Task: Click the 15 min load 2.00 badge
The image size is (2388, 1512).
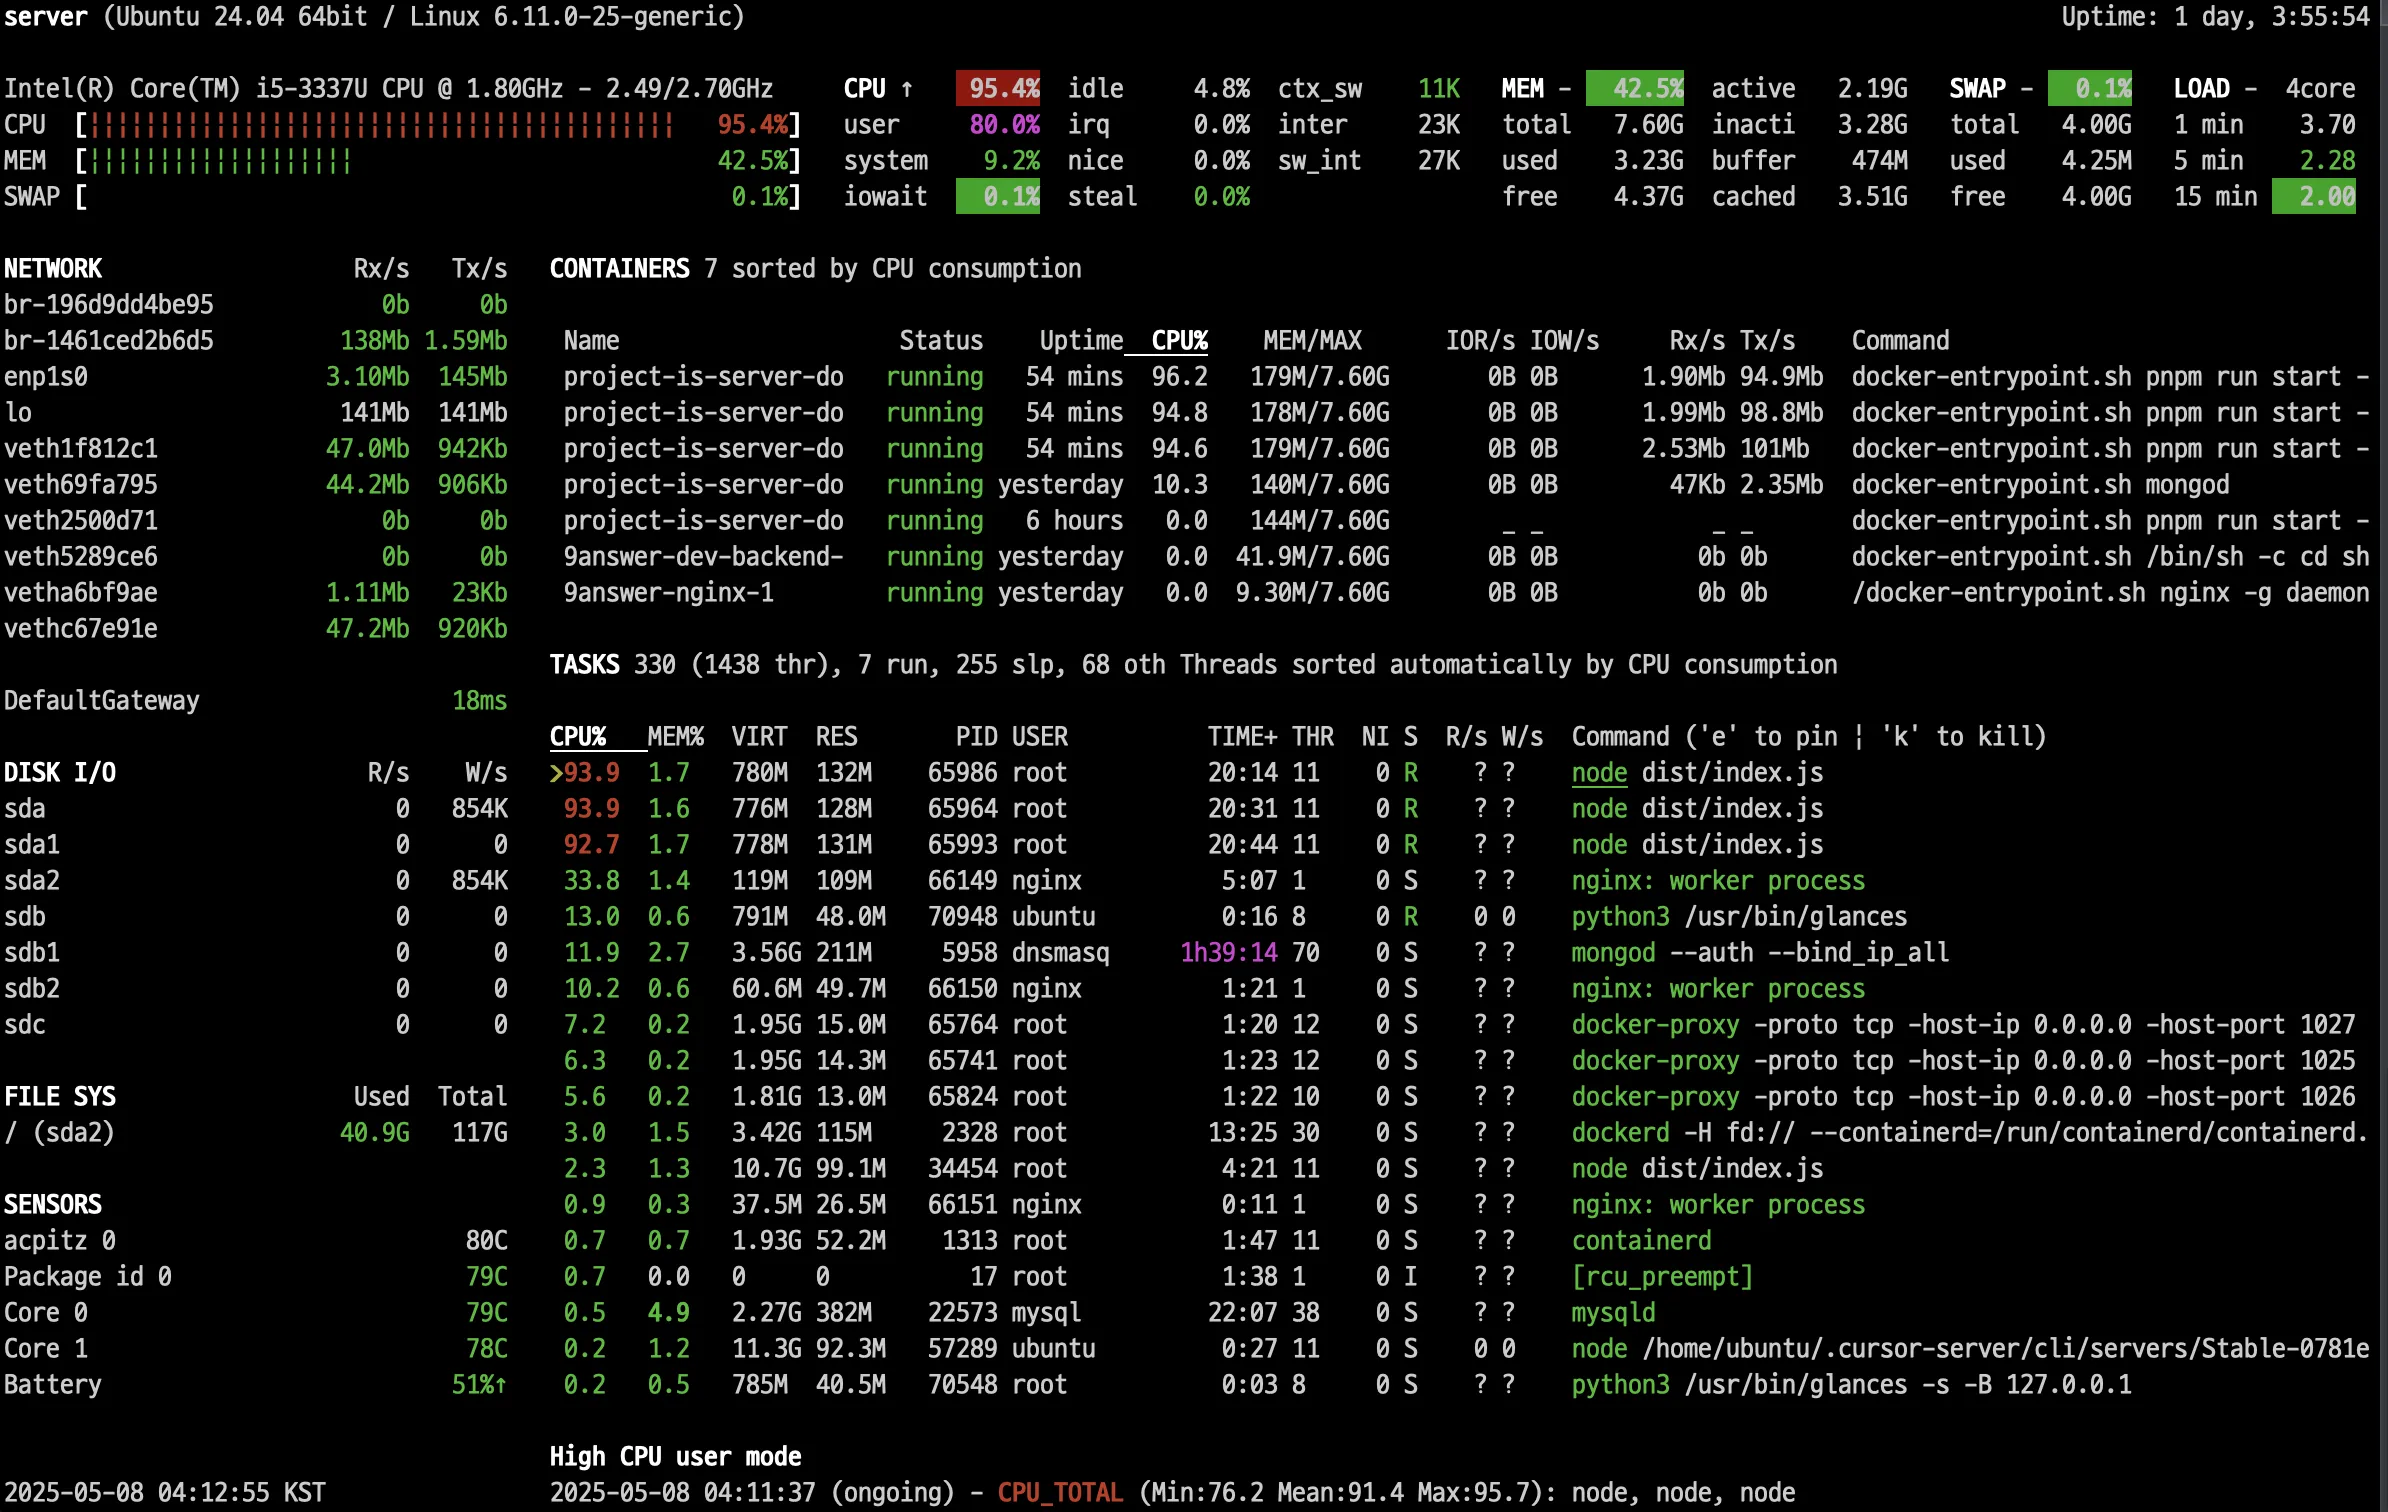Action: (2313, 197)
